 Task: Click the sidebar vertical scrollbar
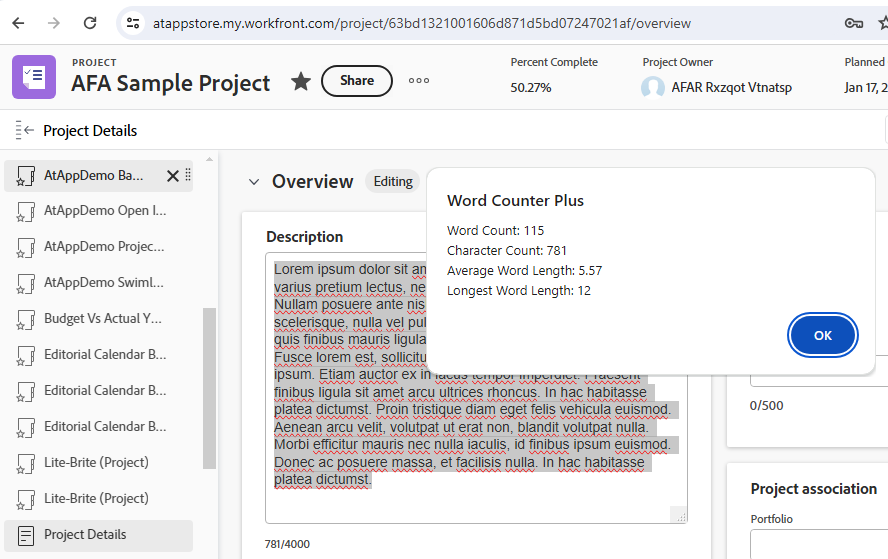click(x=209, y=388)
